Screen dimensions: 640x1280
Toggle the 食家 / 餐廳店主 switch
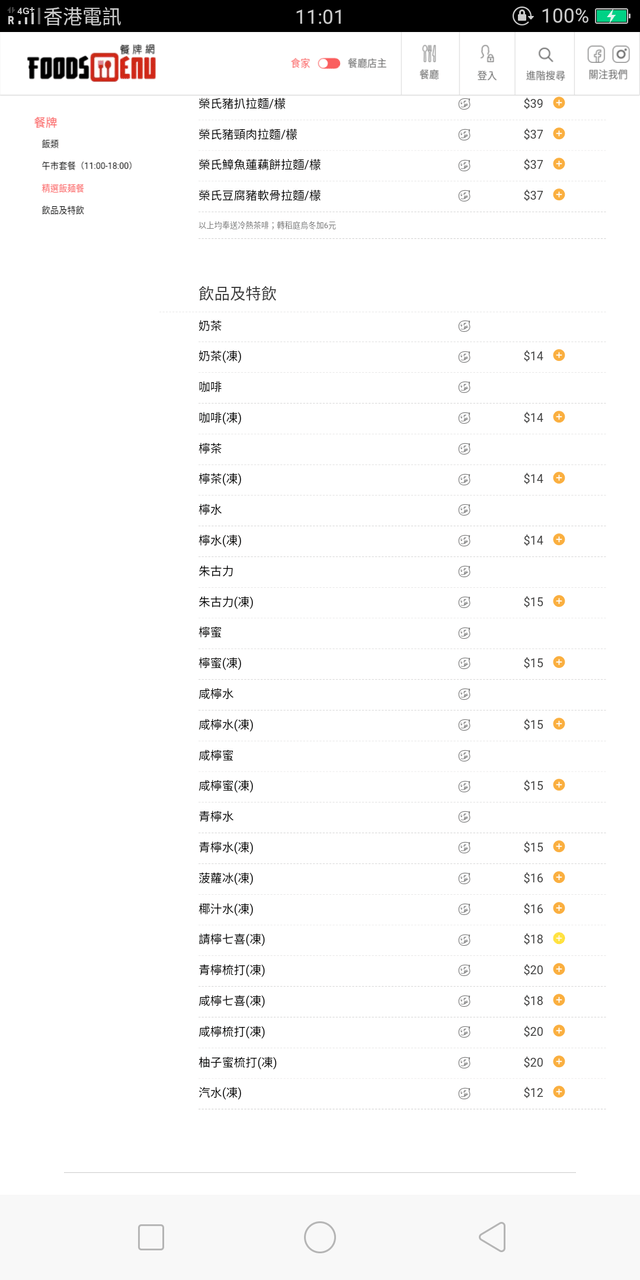(x=329, y=63)
